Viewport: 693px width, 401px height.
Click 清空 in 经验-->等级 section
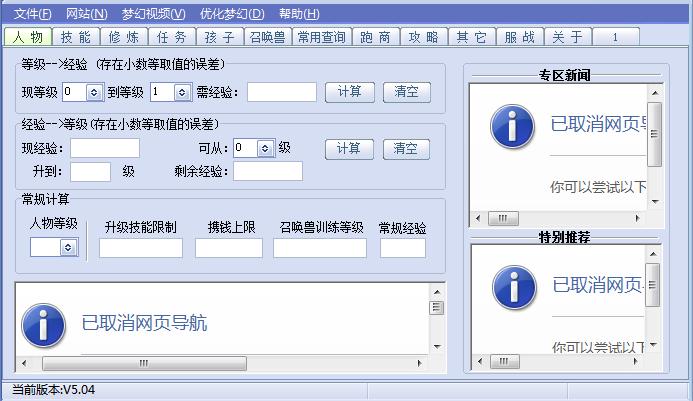[x=406, y=149]
